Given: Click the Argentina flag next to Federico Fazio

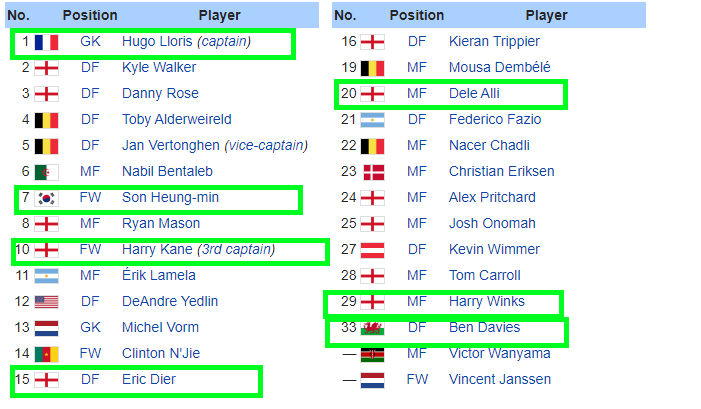Looking at the screenshot, I should (x=373, y=120).
